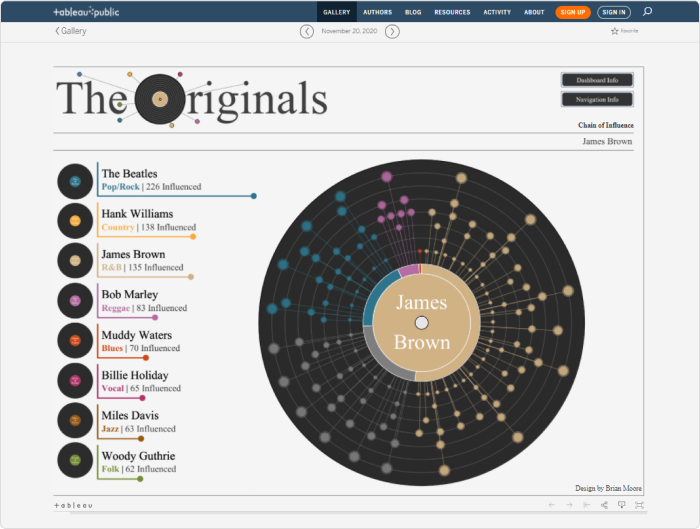Go back via Gallery link
The image size is (700, 529).
[71, 31]
